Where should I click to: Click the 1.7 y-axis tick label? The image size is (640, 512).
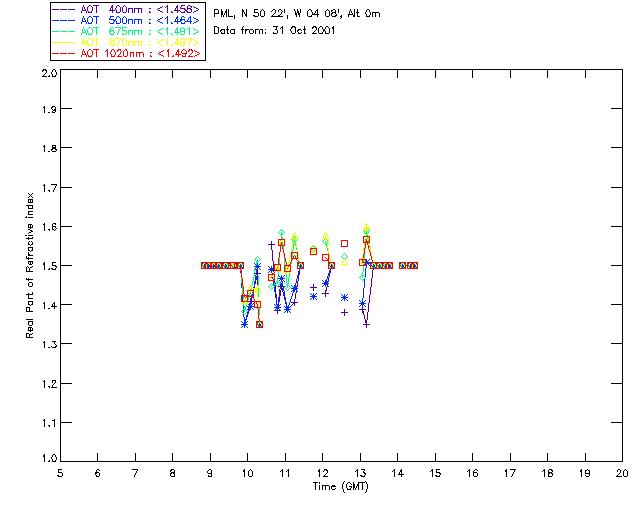[x=49, y=187]
